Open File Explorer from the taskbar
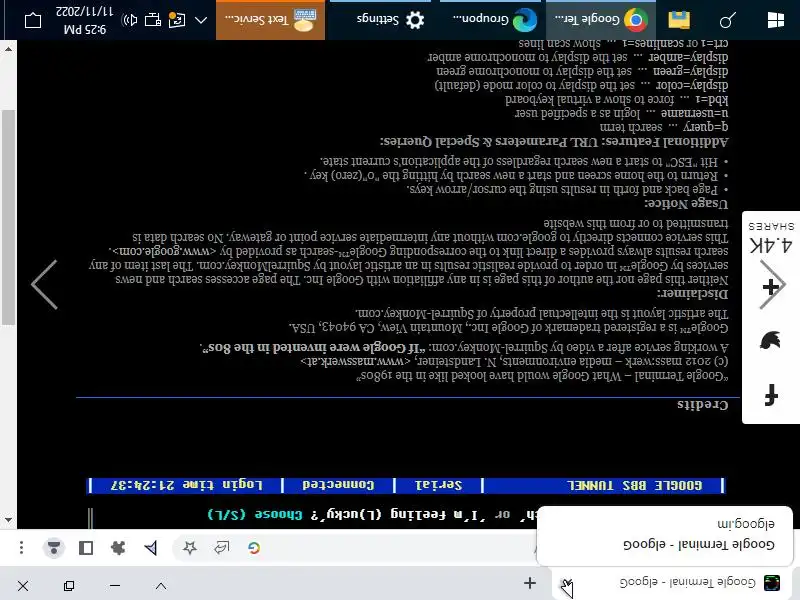The image size is (800, 600). click(679, 20)
